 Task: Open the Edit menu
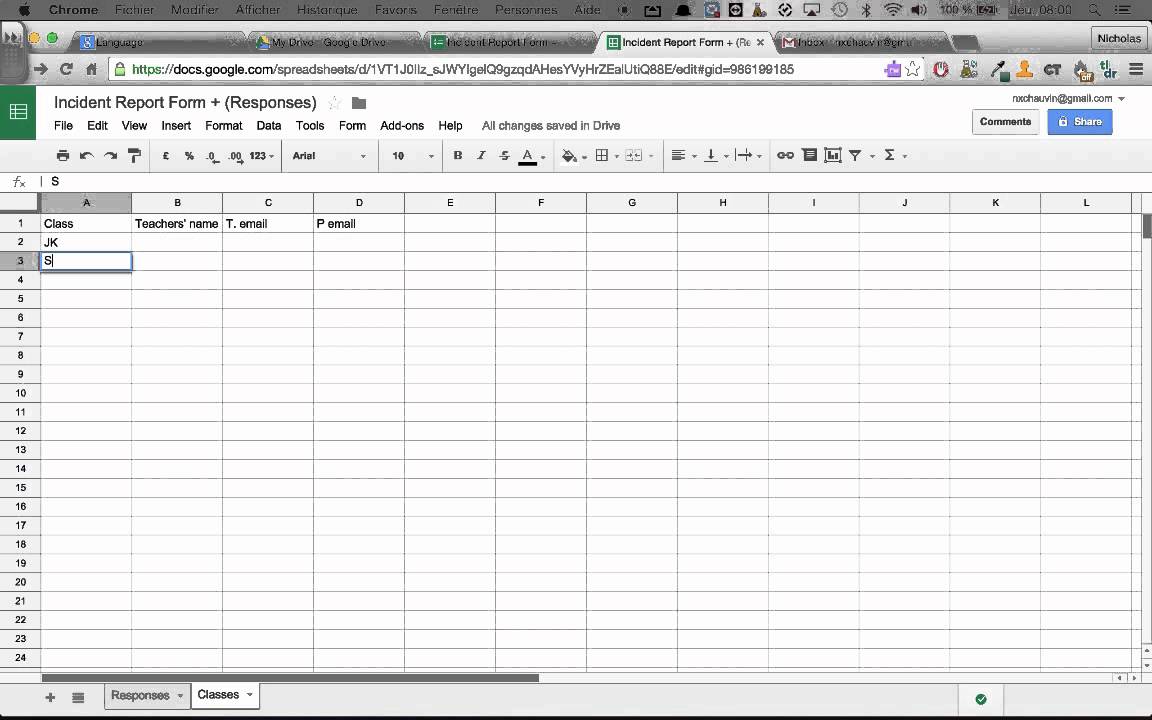click(97, 126)
